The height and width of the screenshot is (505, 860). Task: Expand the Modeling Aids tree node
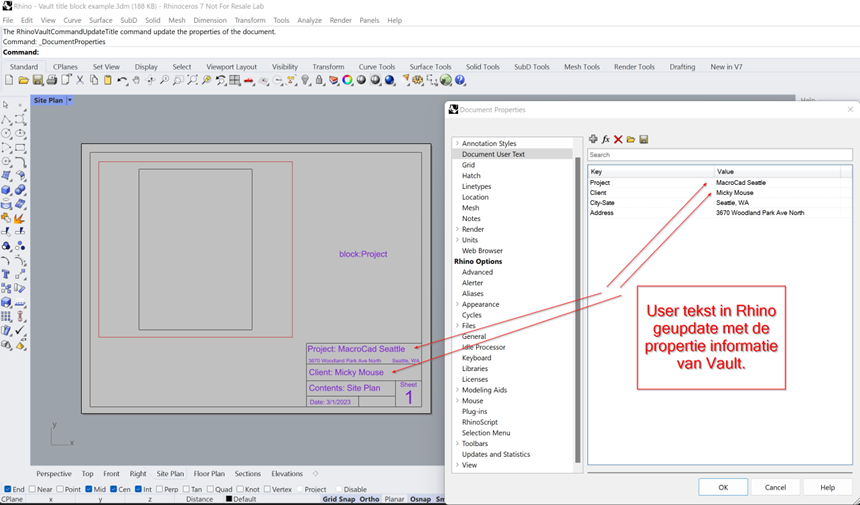(x=457, y=390)
